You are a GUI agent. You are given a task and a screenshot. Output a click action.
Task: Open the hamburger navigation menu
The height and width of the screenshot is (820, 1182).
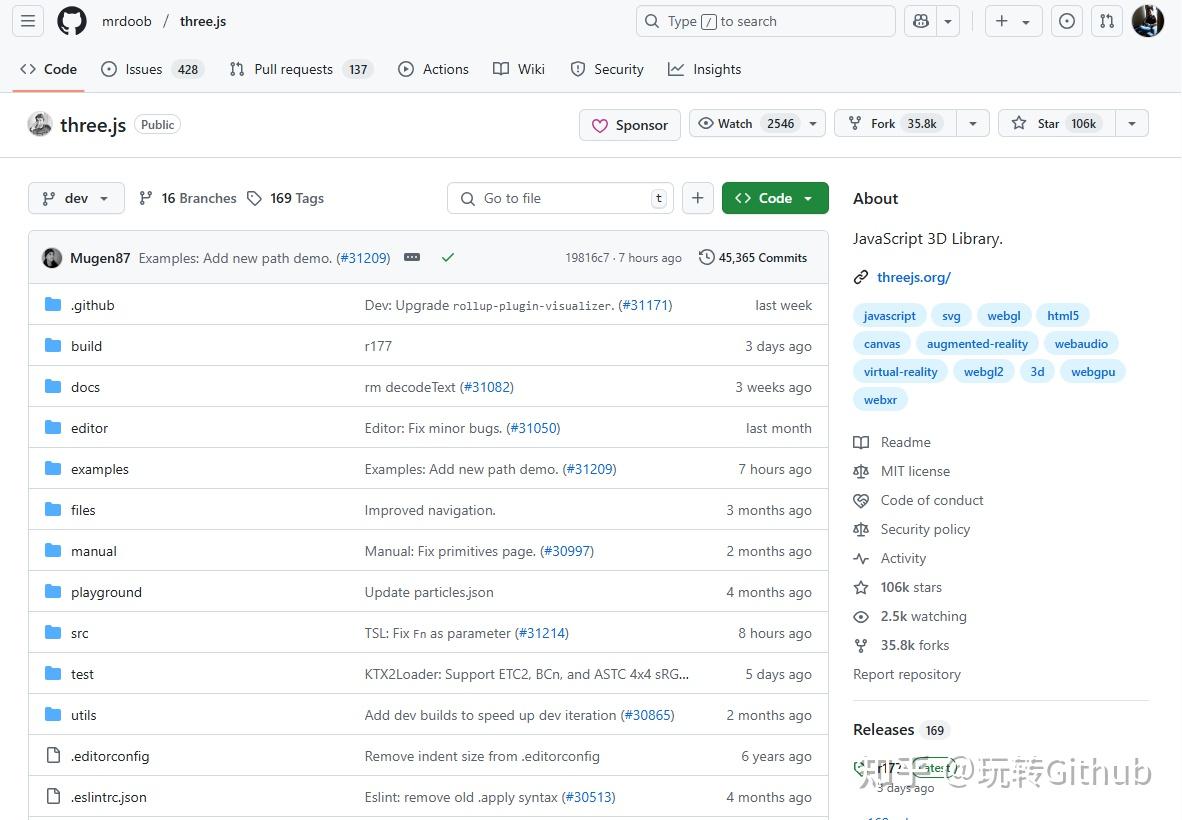coord(28,21)
